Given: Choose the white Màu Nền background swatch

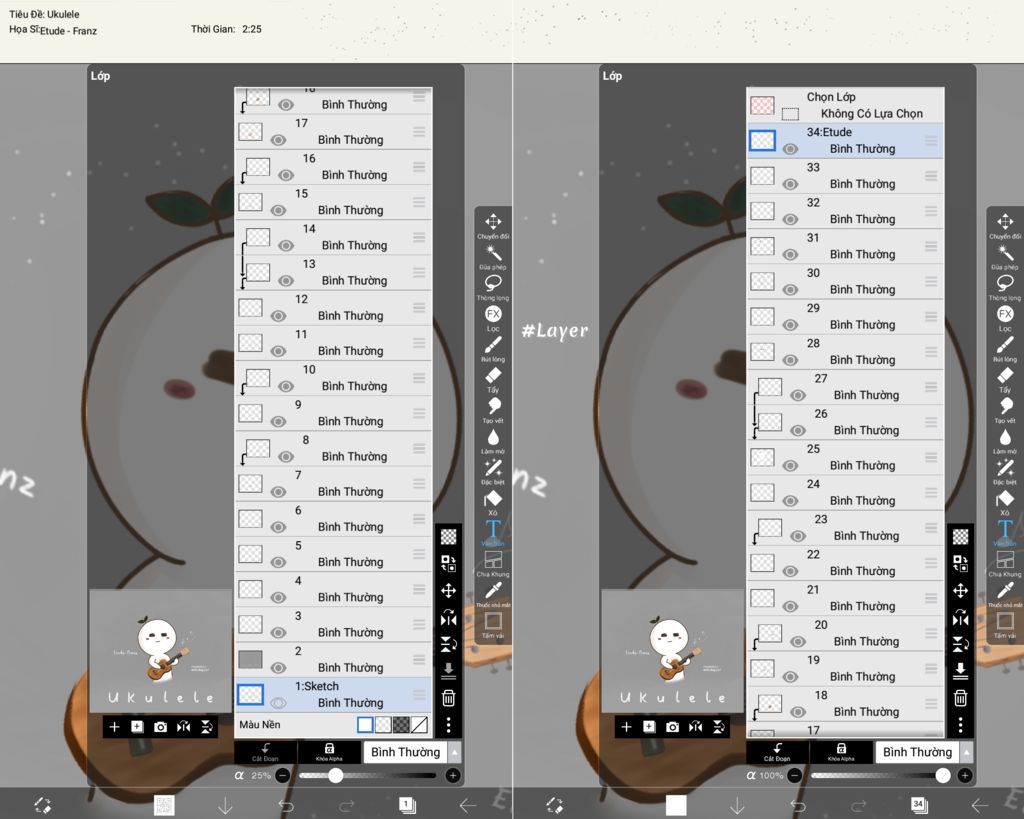Looking at the screenshot, I should (x=365, y=724).
